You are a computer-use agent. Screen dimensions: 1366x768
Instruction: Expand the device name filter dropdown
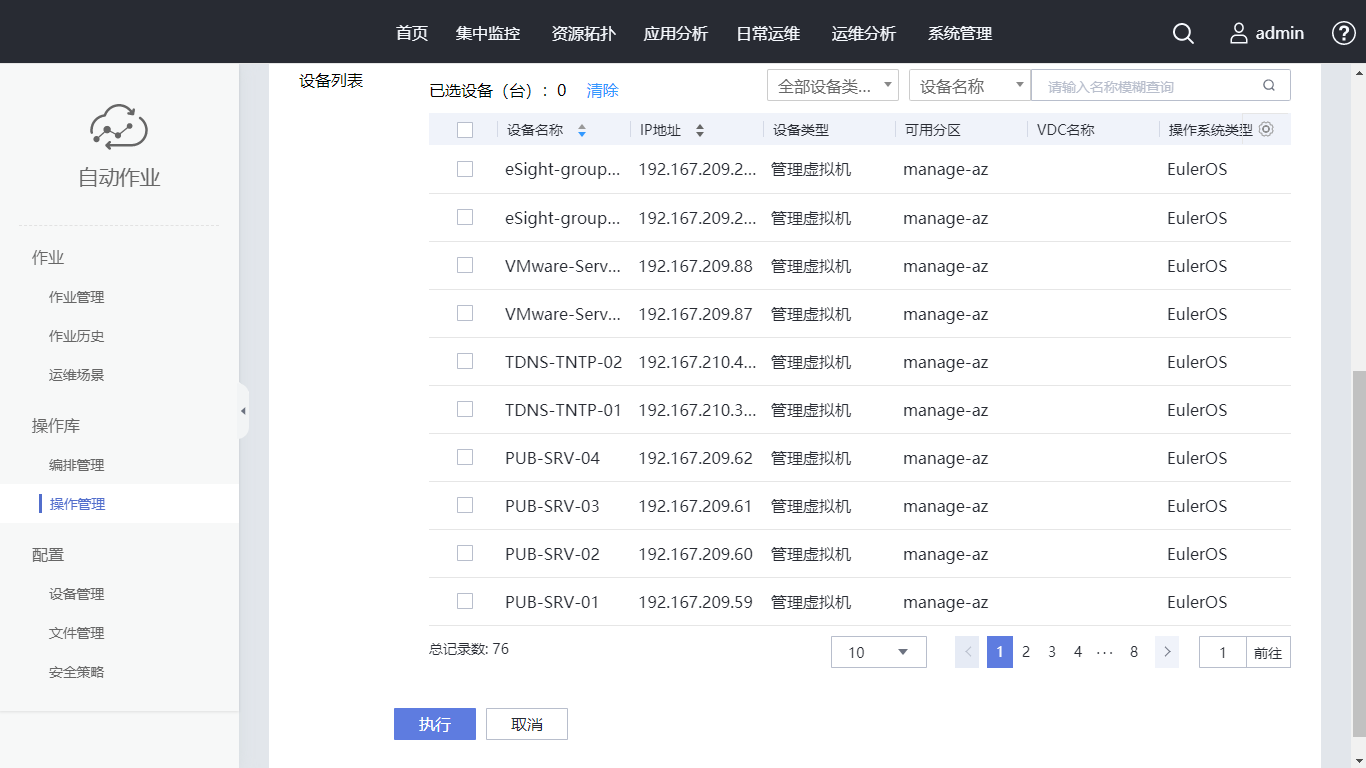[x=969, y=86]
